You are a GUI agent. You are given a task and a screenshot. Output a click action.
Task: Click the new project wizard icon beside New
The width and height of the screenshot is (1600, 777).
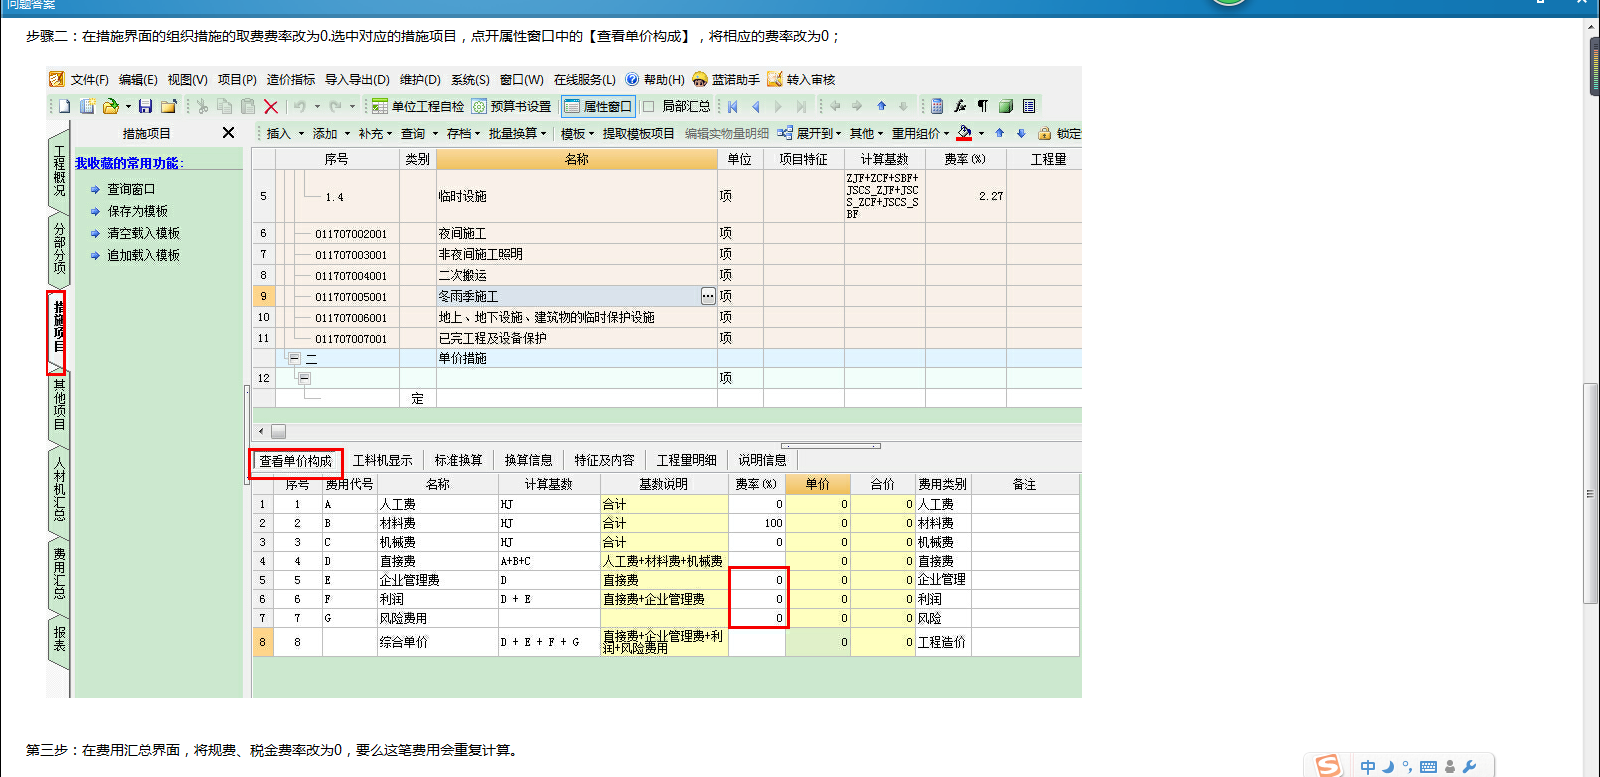click(x=87, y=106)
